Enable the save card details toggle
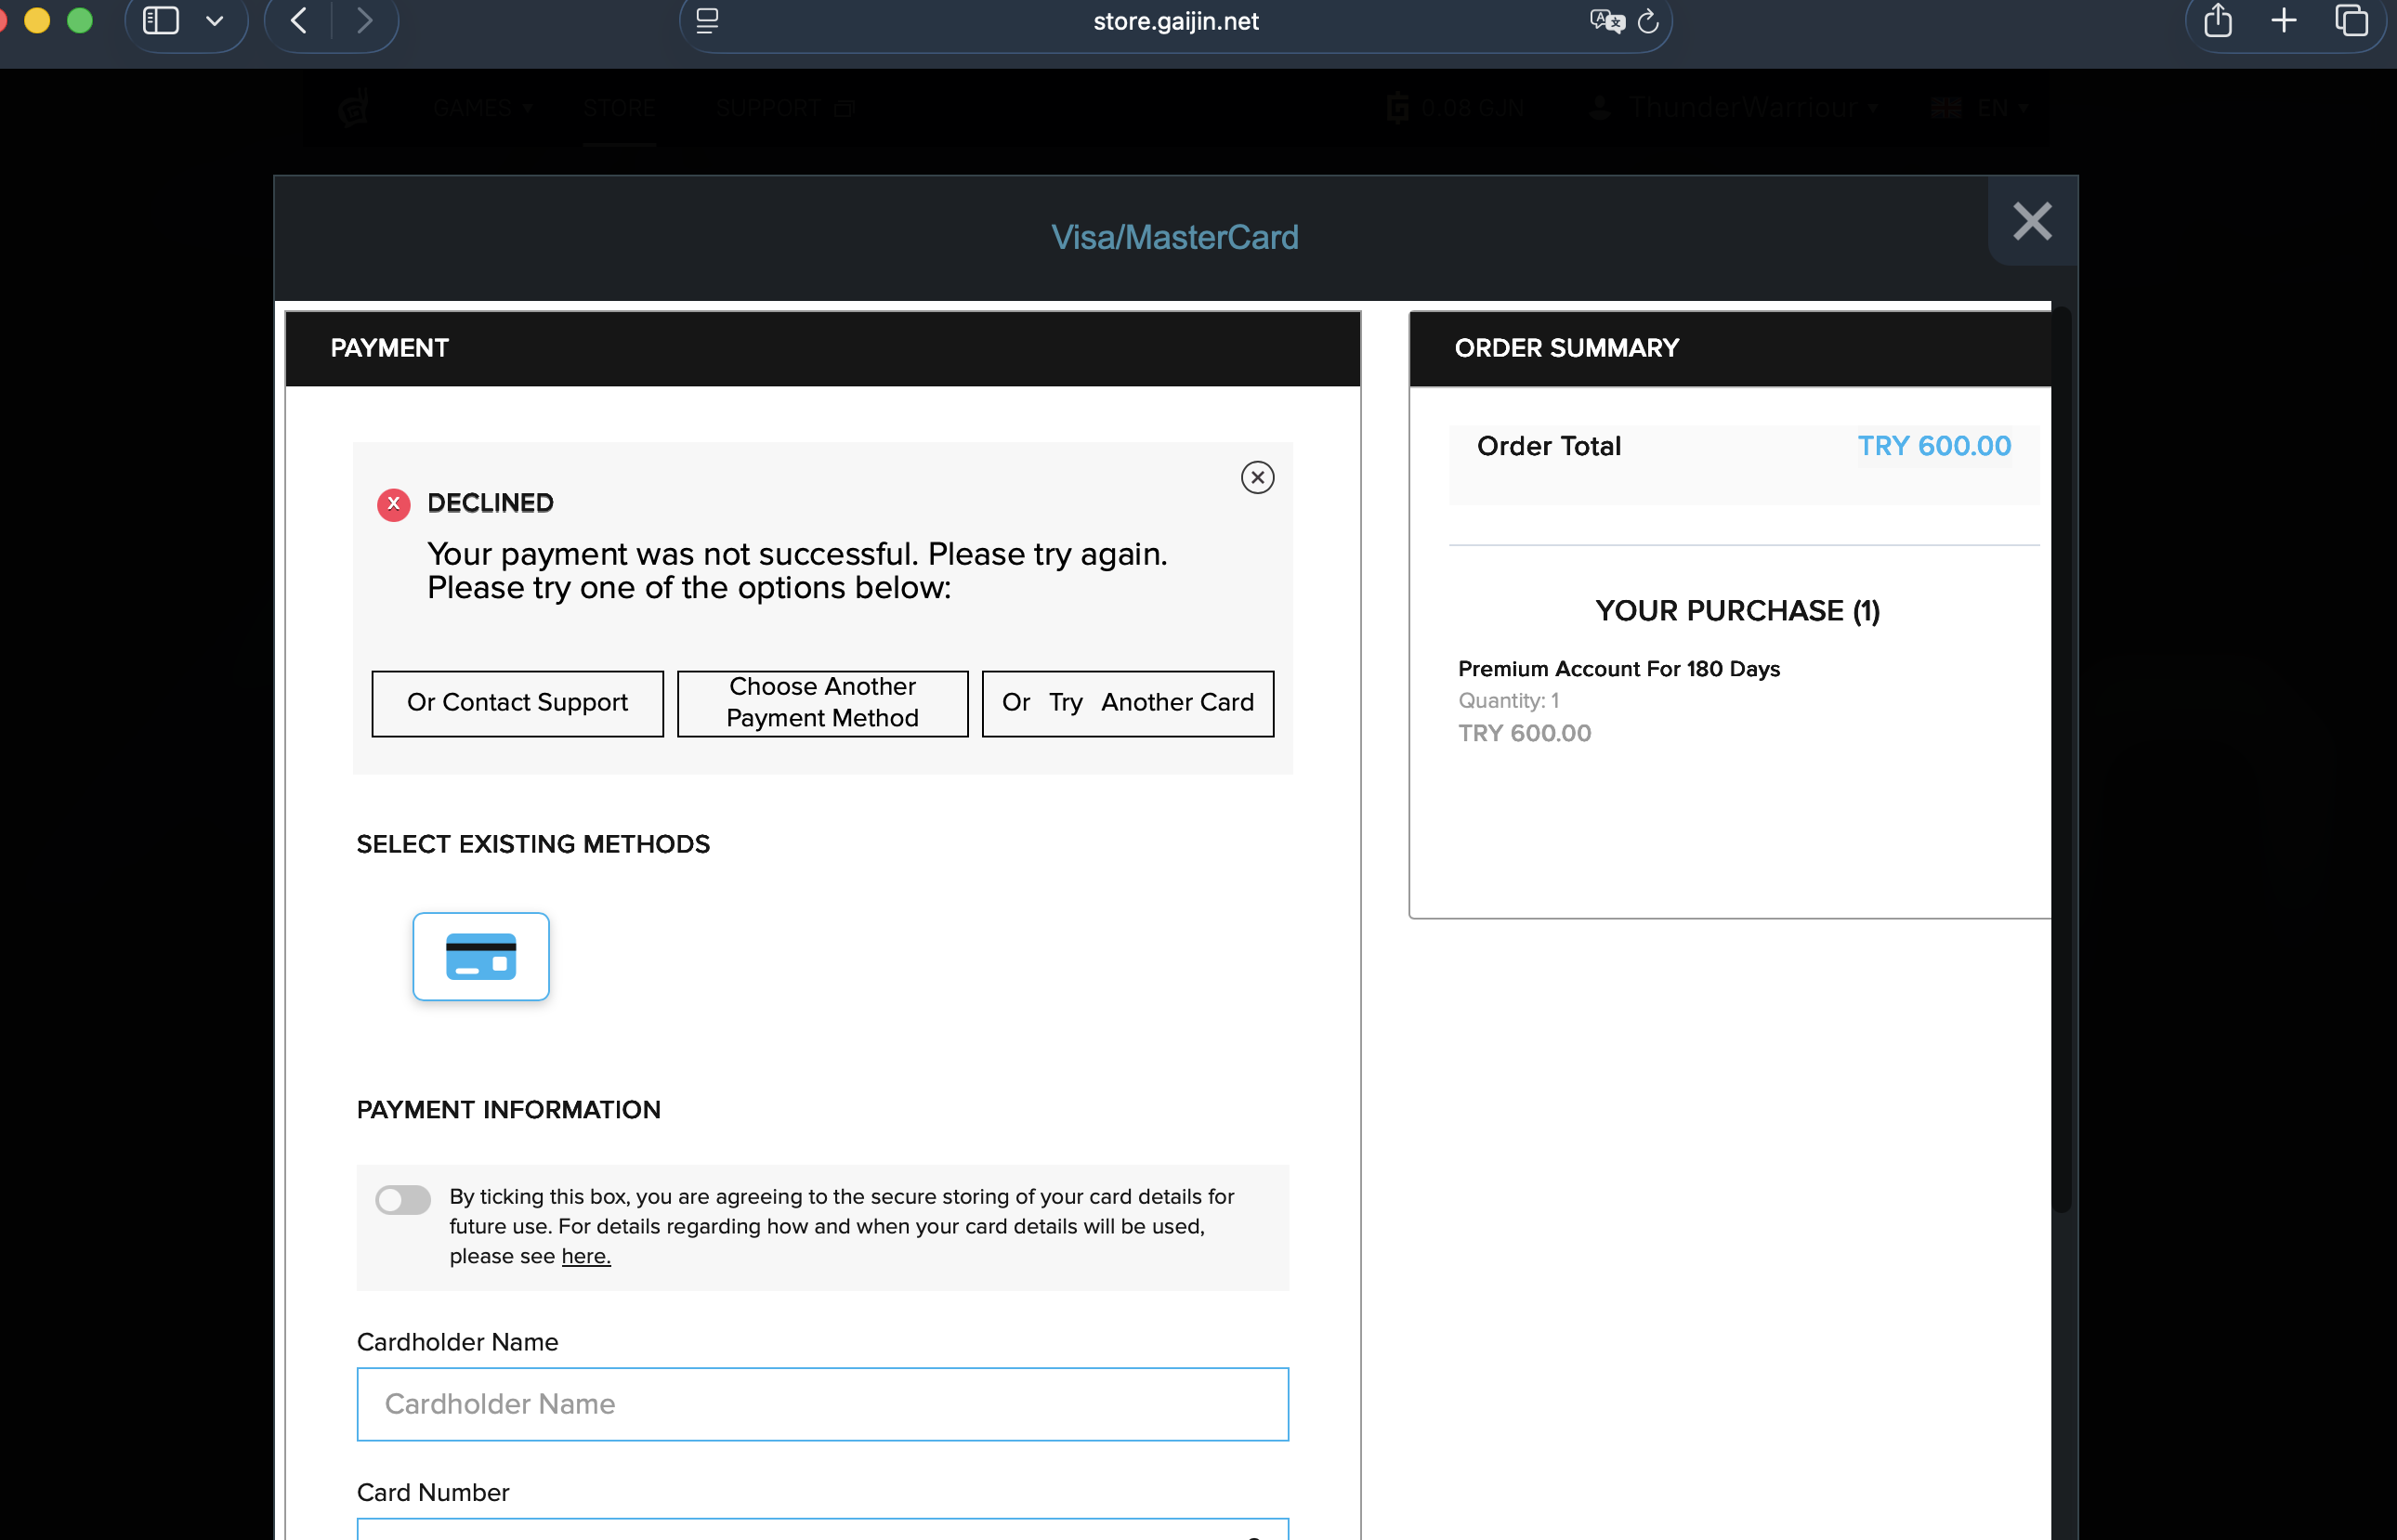This screenshot has height=1540, width=2397. [403, 1199]
